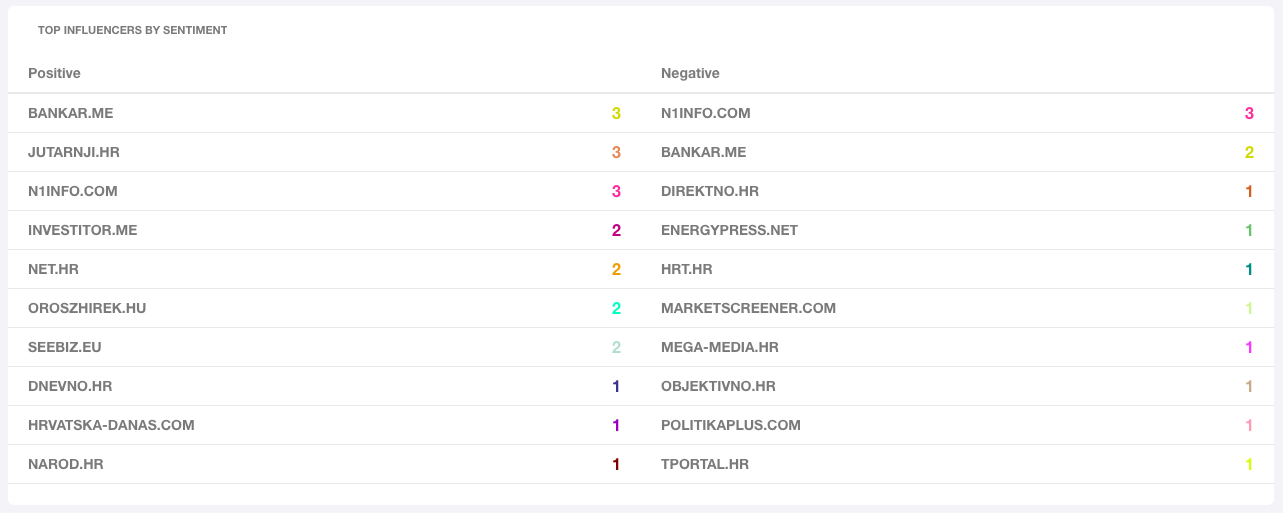Viewport: 1283px width, 513px height.
Task: Select the NAROD.HR entry
Action: (66, 464)
